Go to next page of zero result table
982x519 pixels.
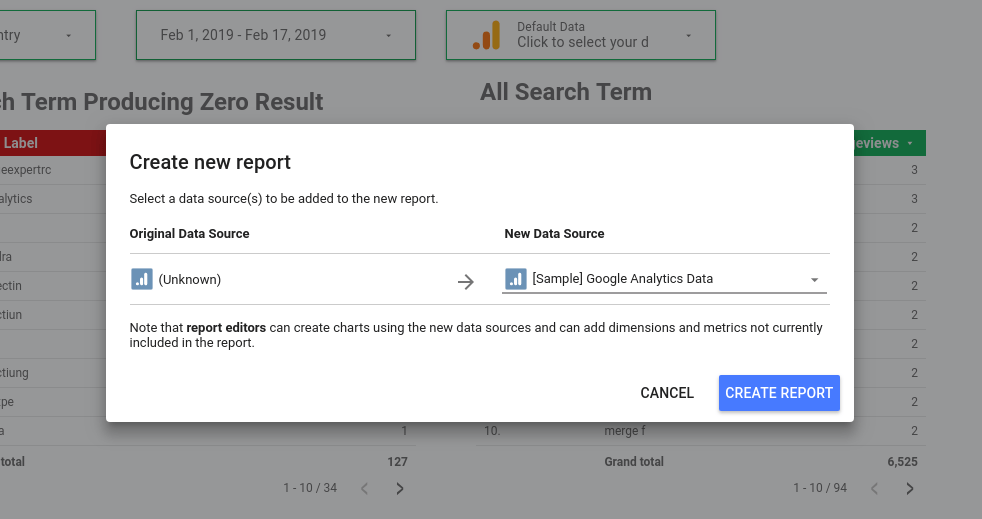tap(400, 488)
